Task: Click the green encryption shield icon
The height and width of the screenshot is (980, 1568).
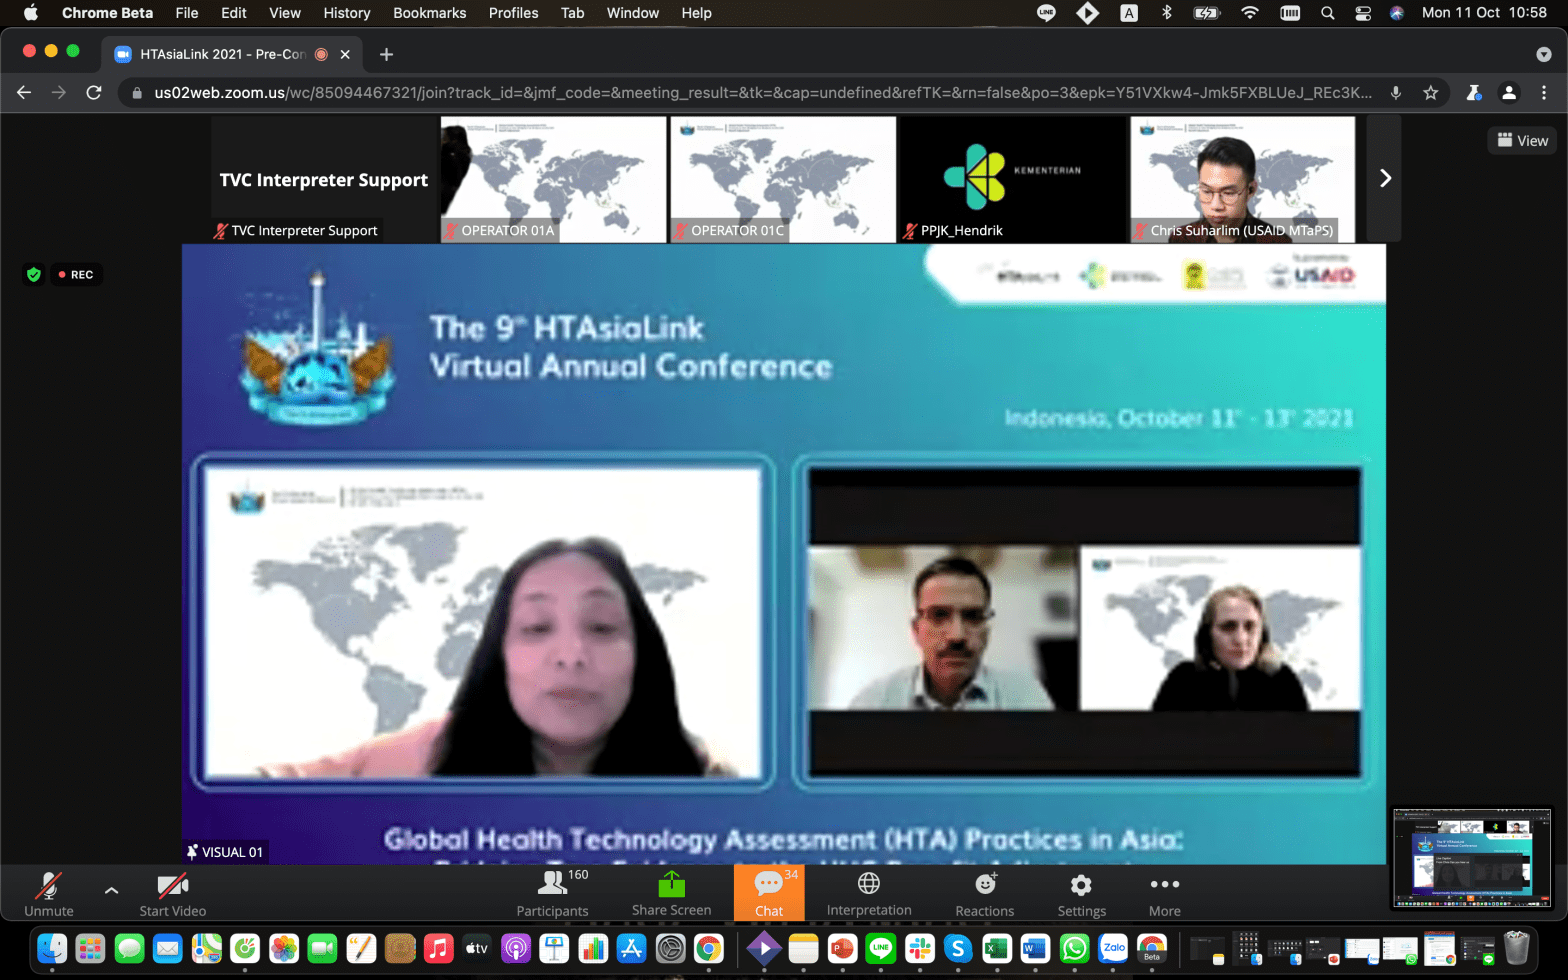Action: click(34, 274)
